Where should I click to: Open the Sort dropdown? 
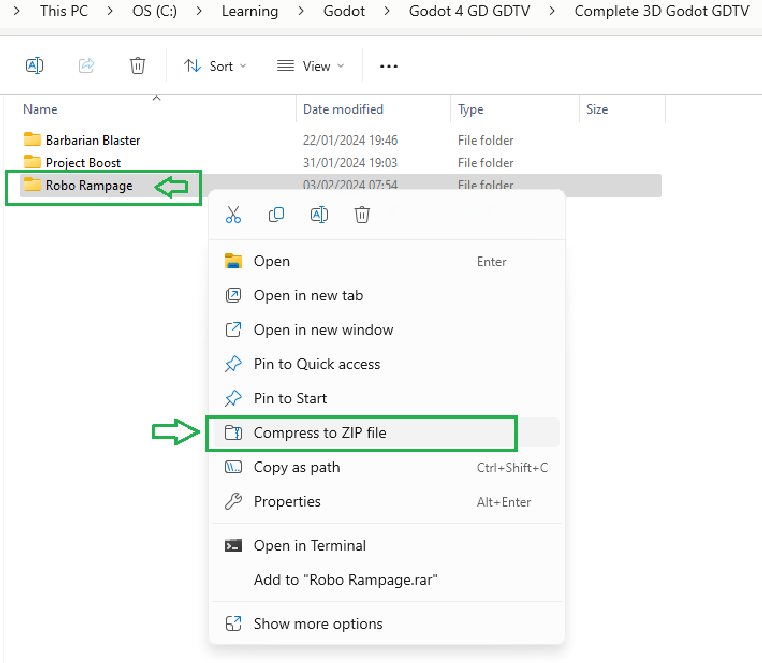[215, 66]
